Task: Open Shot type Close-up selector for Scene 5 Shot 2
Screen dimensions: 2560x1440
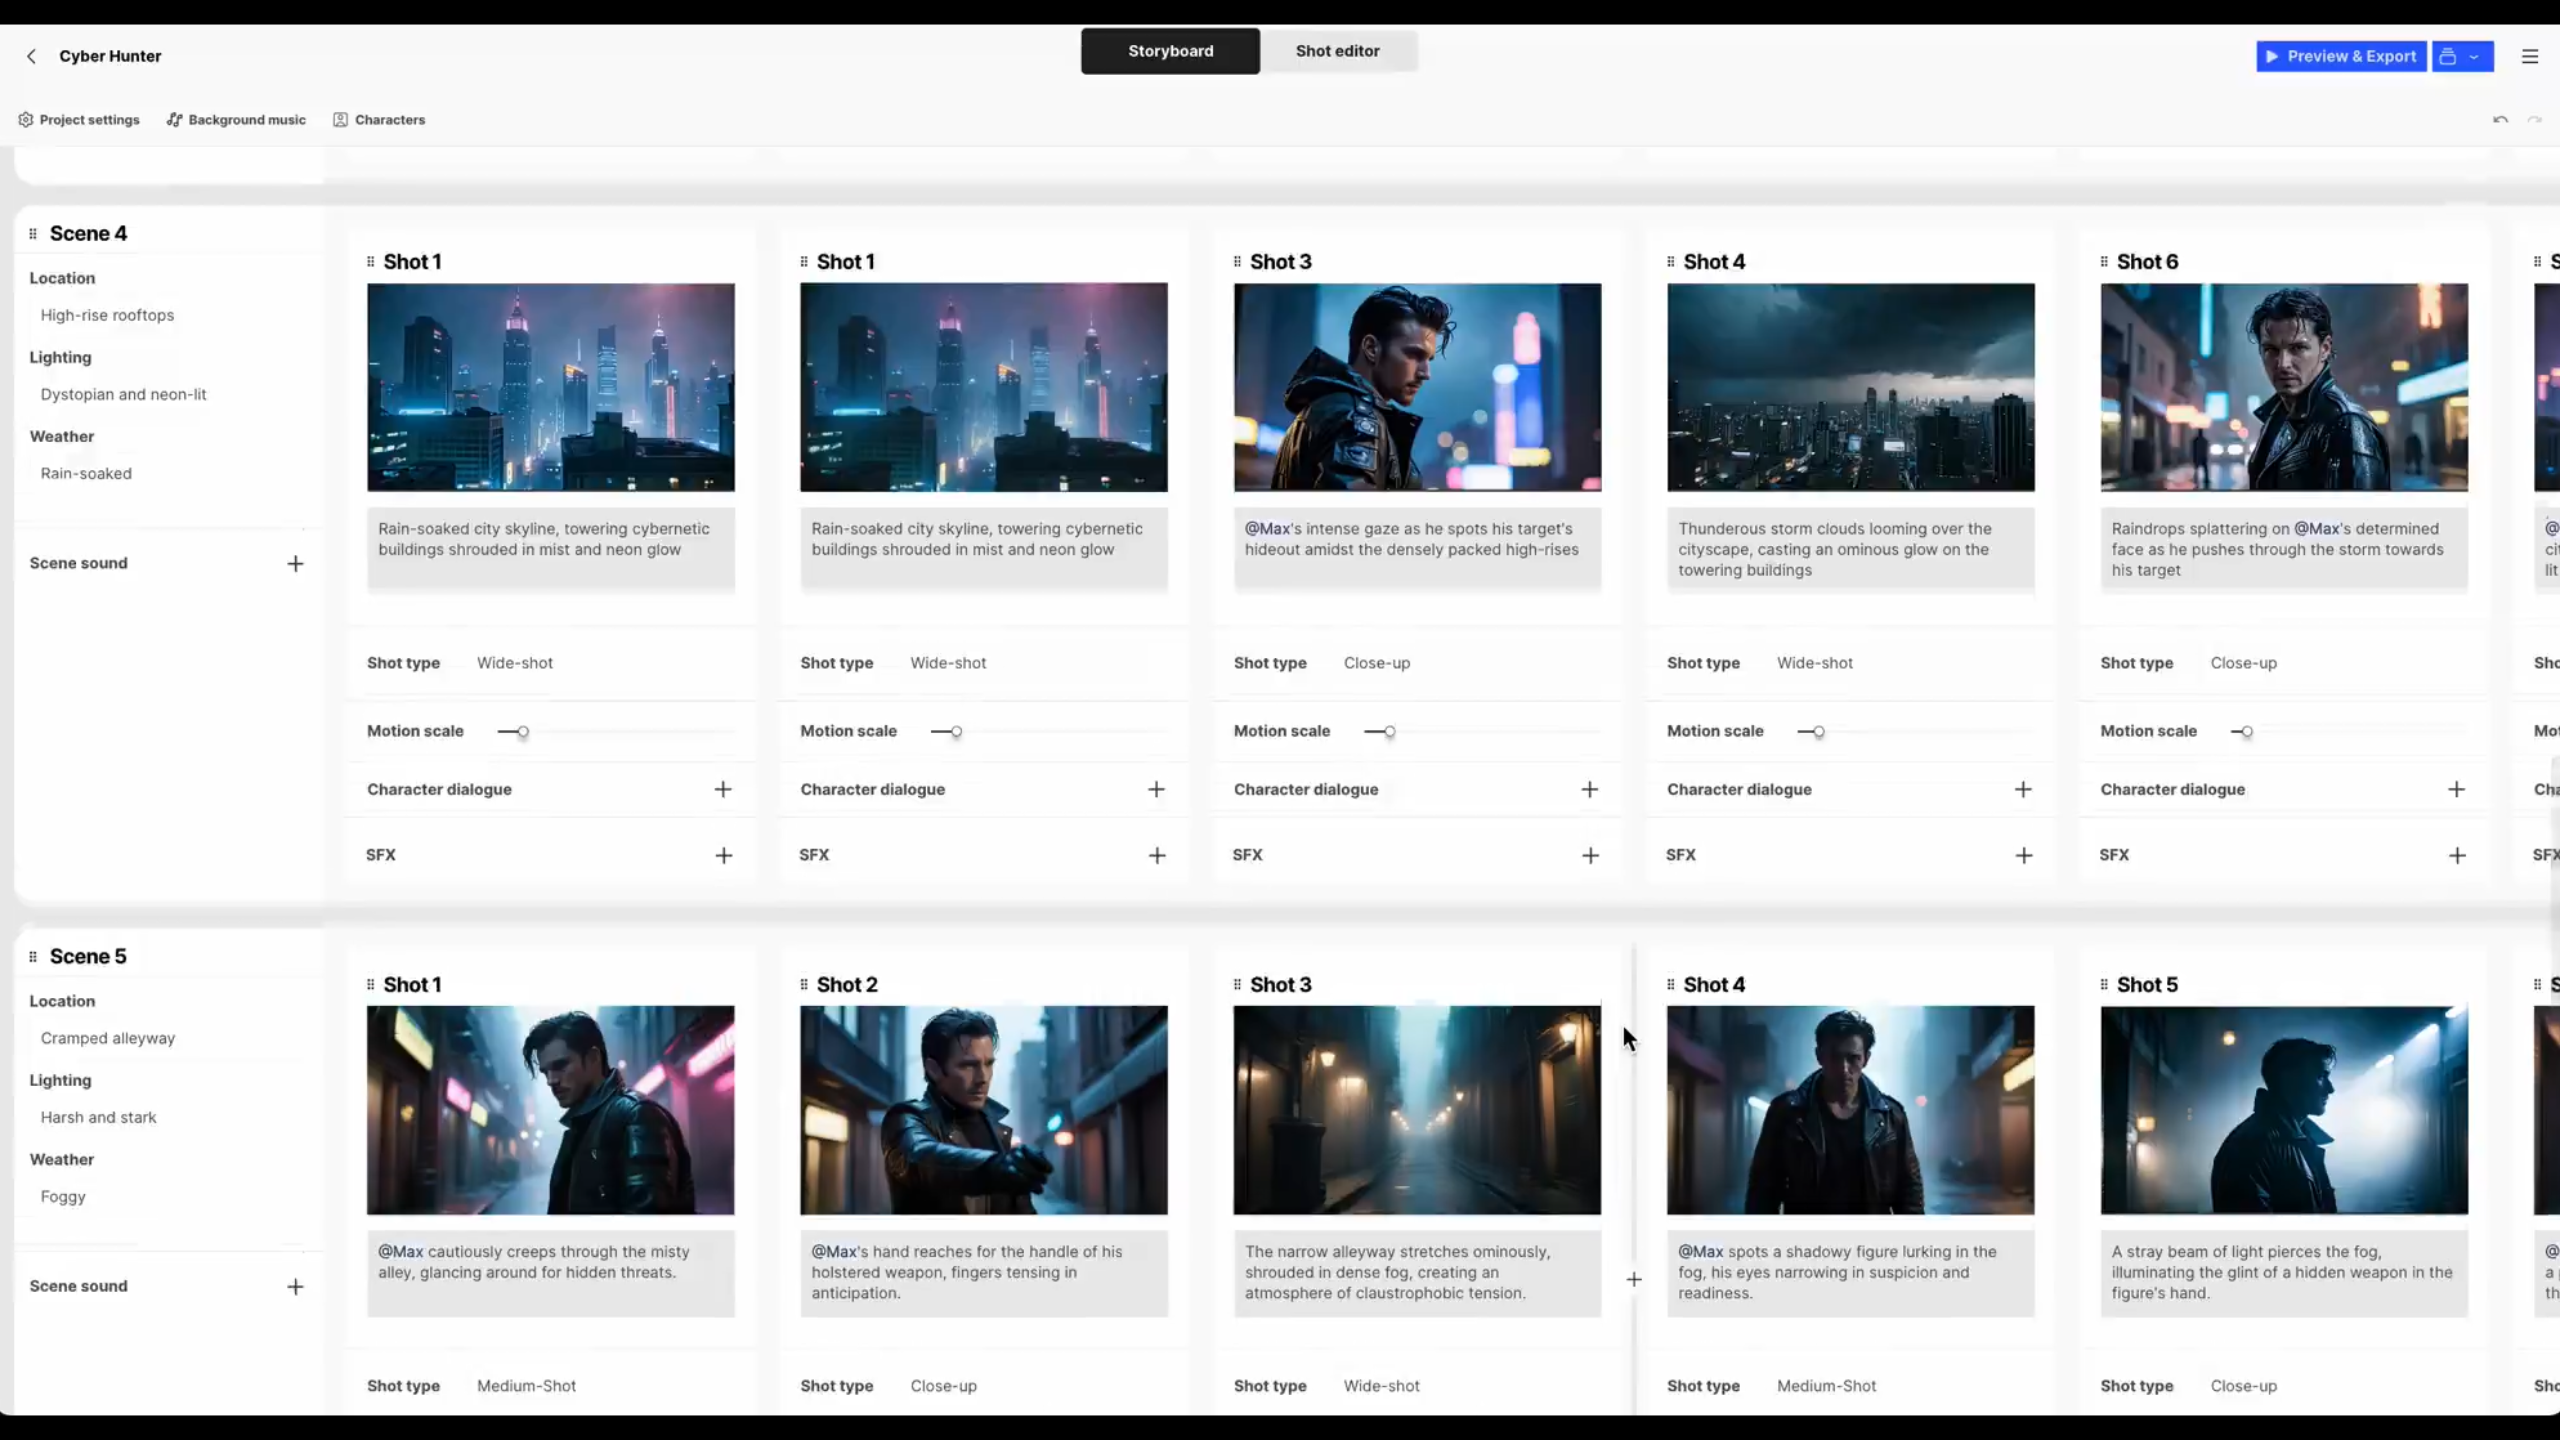Action: [943, 1386]
